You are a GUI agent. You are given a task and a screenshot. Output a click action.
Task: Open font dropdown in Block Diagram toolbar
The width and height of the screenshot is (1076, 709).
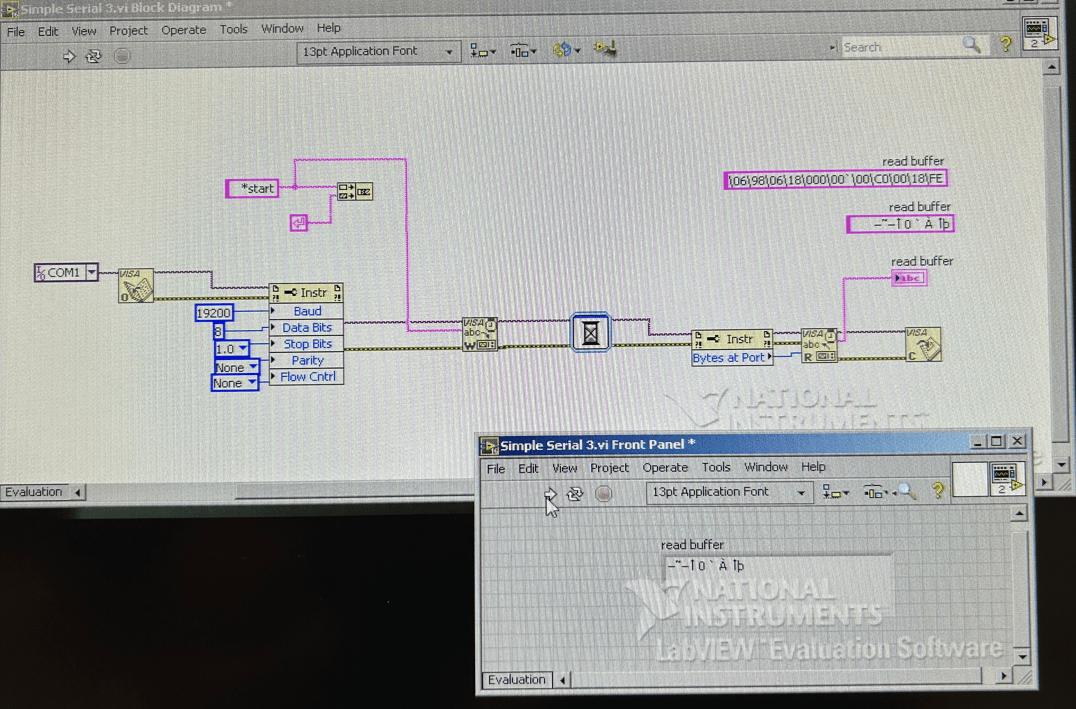[449, 51]
